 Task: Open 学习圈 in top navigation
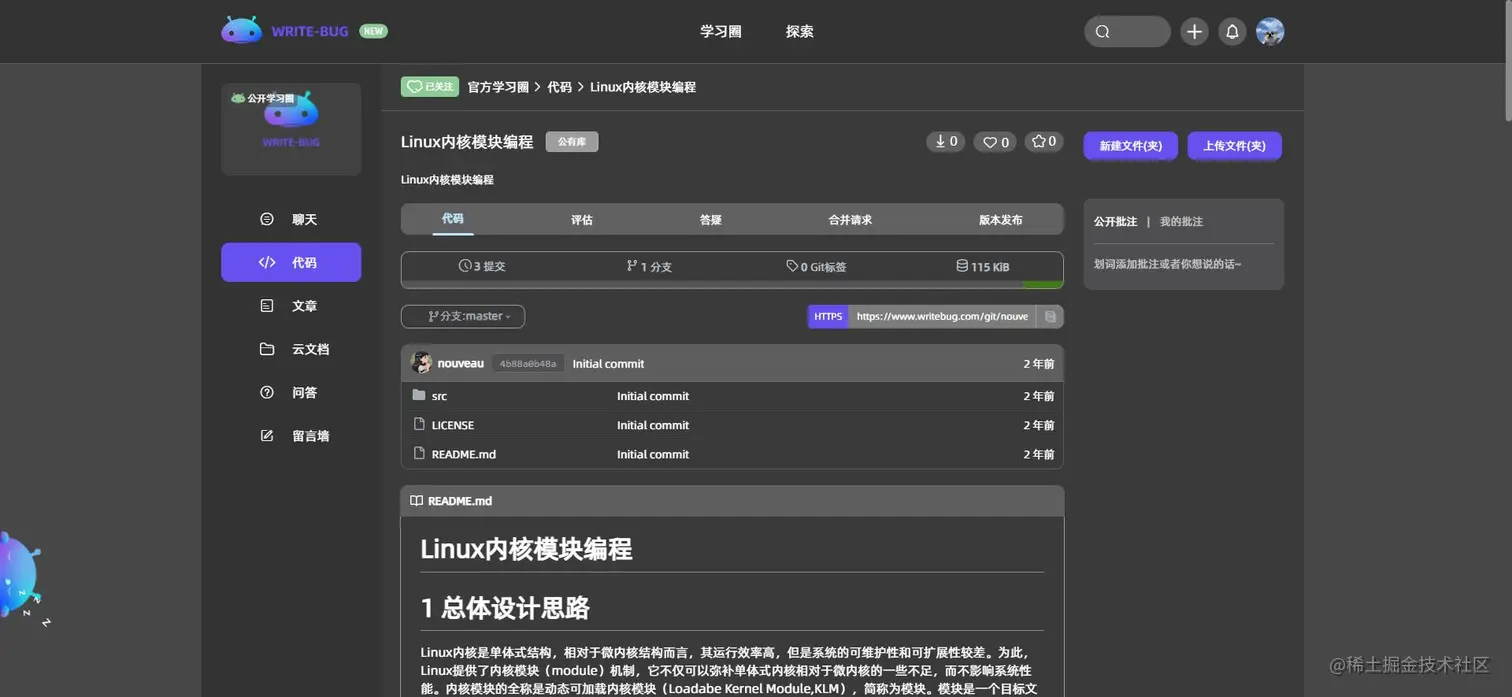[x=721, y=31]
